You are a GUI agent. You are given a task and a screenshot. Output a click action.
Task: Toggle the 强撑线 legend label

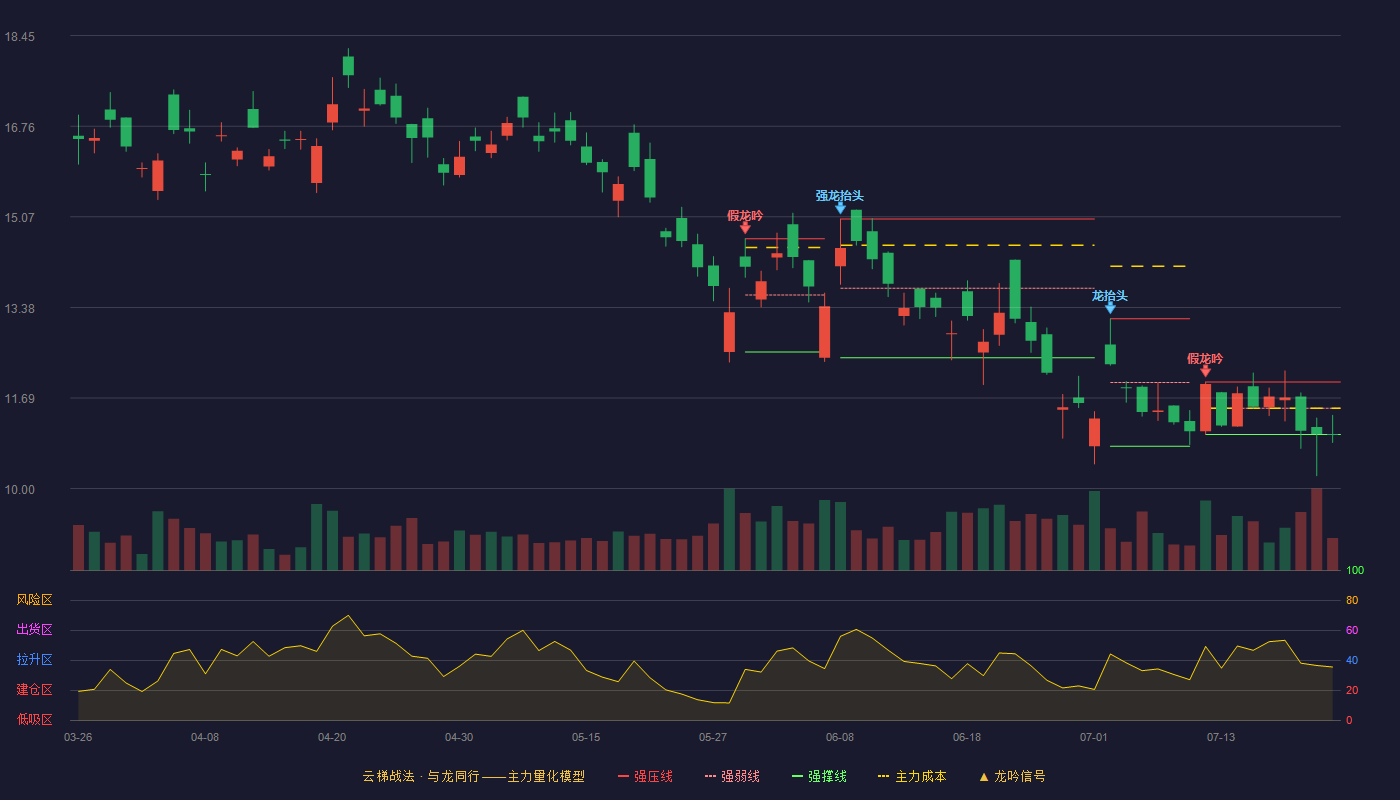tap(827, 776)
